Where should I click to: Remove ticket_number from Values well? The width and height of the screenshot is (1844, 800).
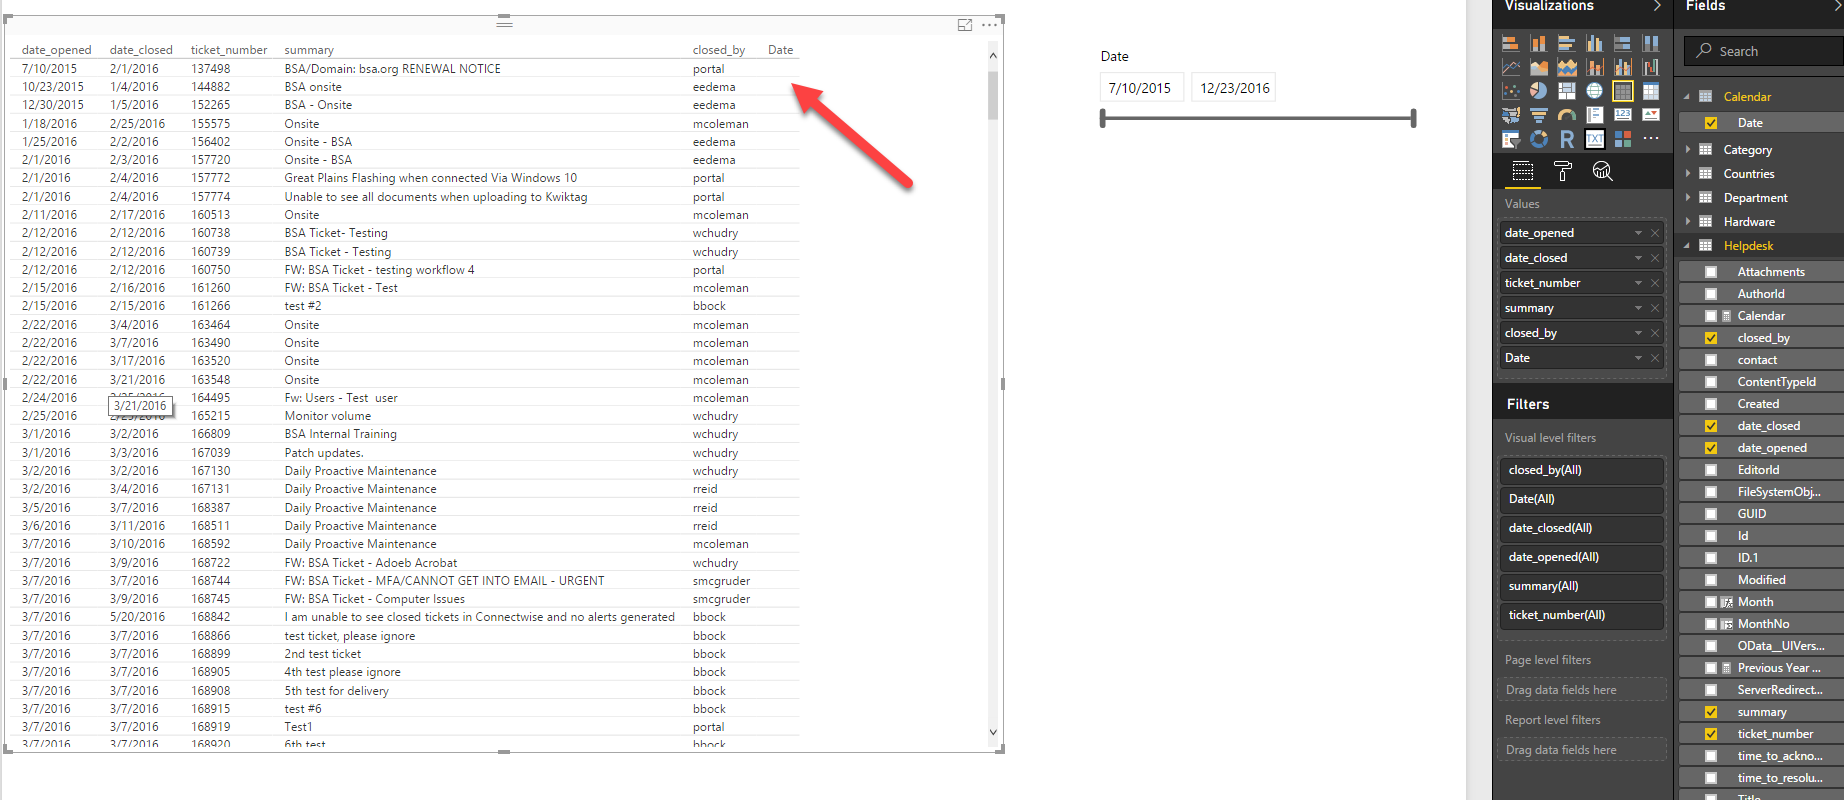[x=1655, y=283]
